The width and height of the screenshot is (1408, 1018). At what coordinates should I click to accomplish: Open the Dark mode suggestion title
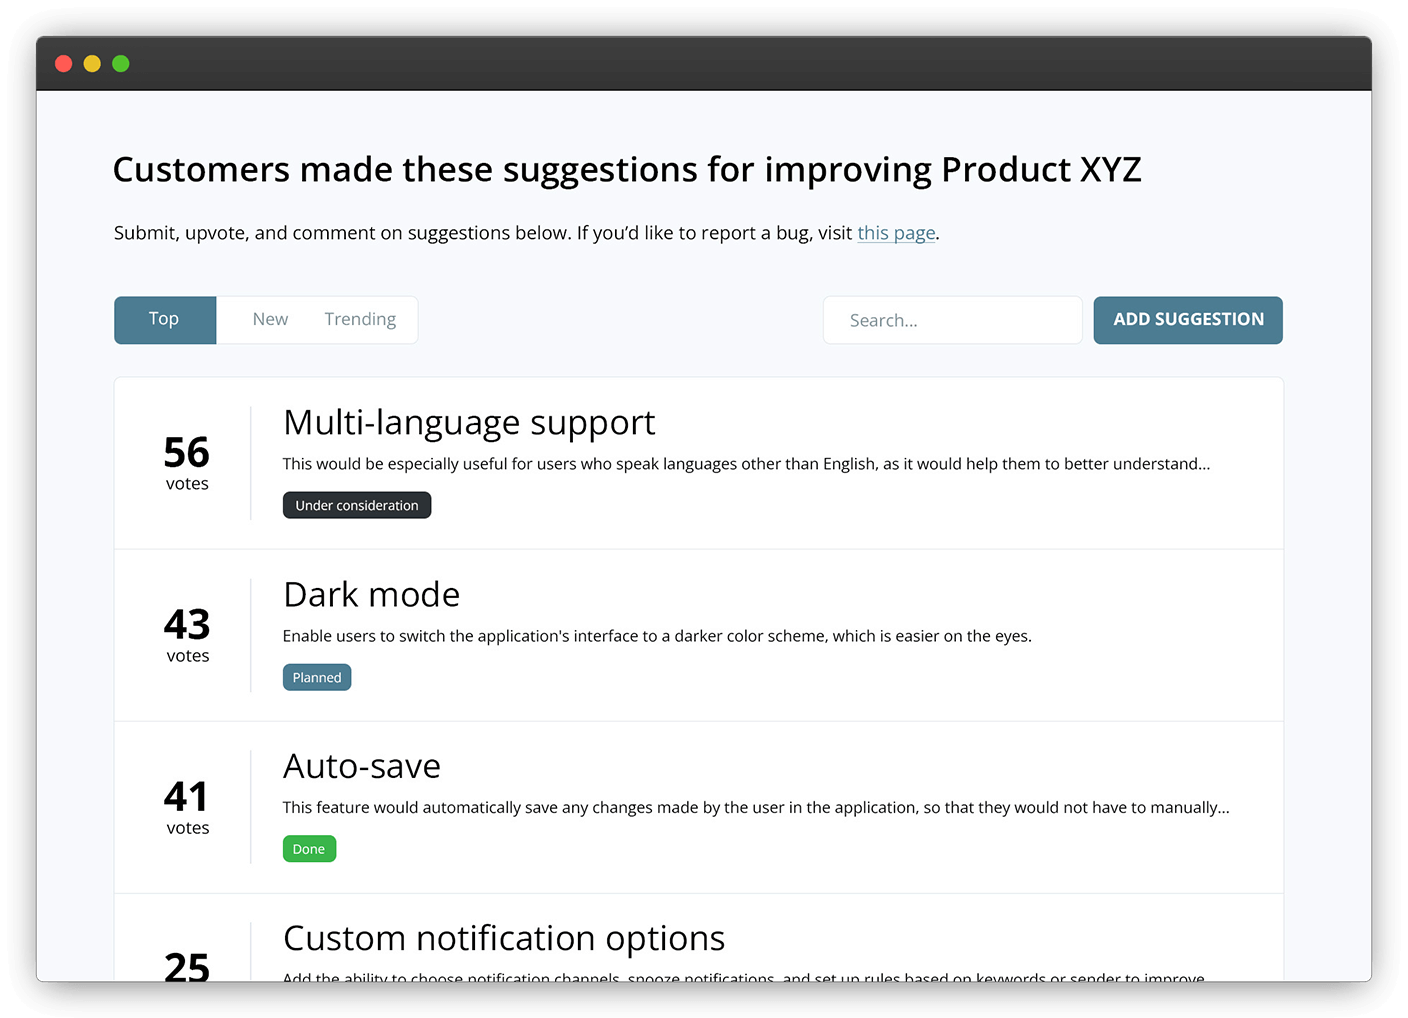(x=371, y=595)
